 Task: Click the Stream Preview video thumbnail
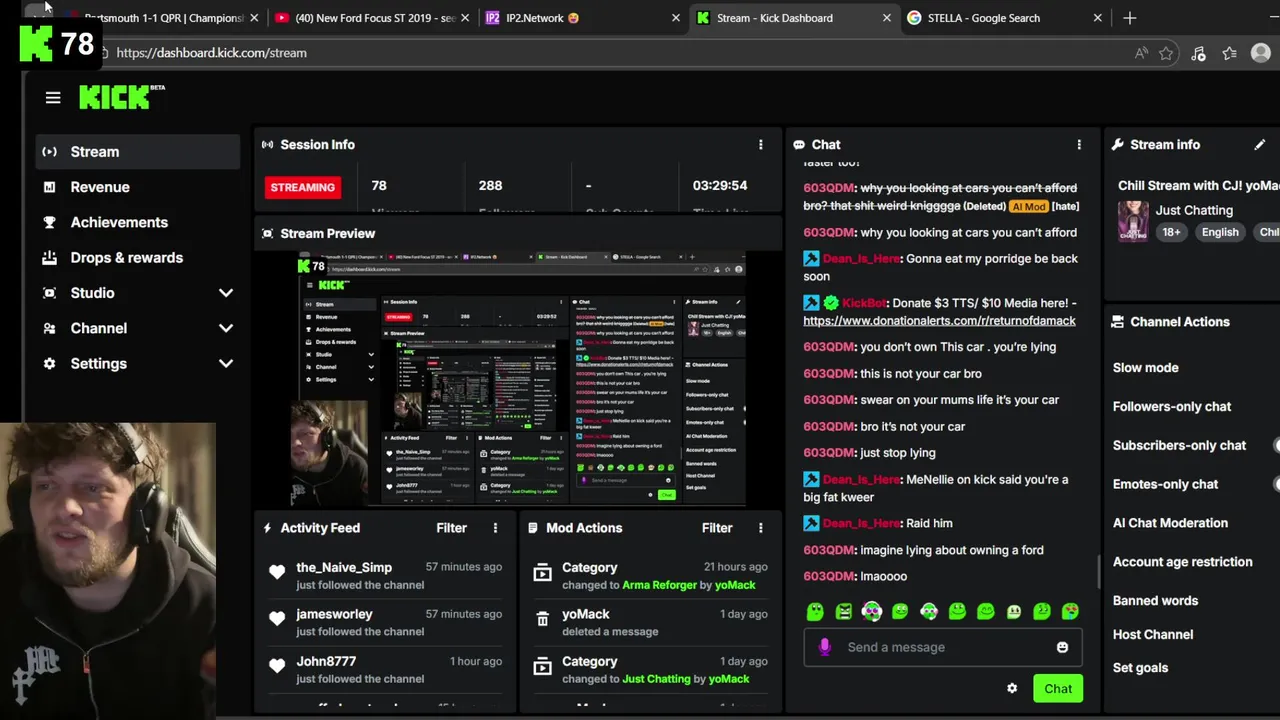pos(518,380)
